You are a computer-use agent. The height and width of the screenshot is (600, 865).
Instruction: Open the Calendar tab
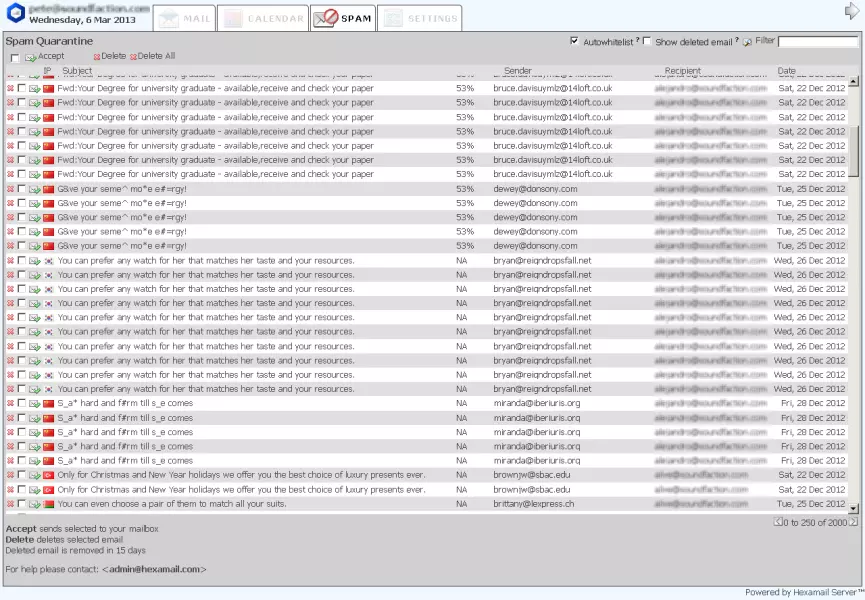tap(261, 19)
